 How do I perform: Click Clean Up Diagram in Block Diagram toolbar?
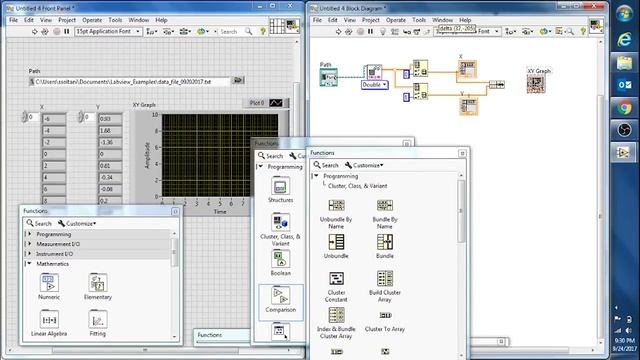559,31
